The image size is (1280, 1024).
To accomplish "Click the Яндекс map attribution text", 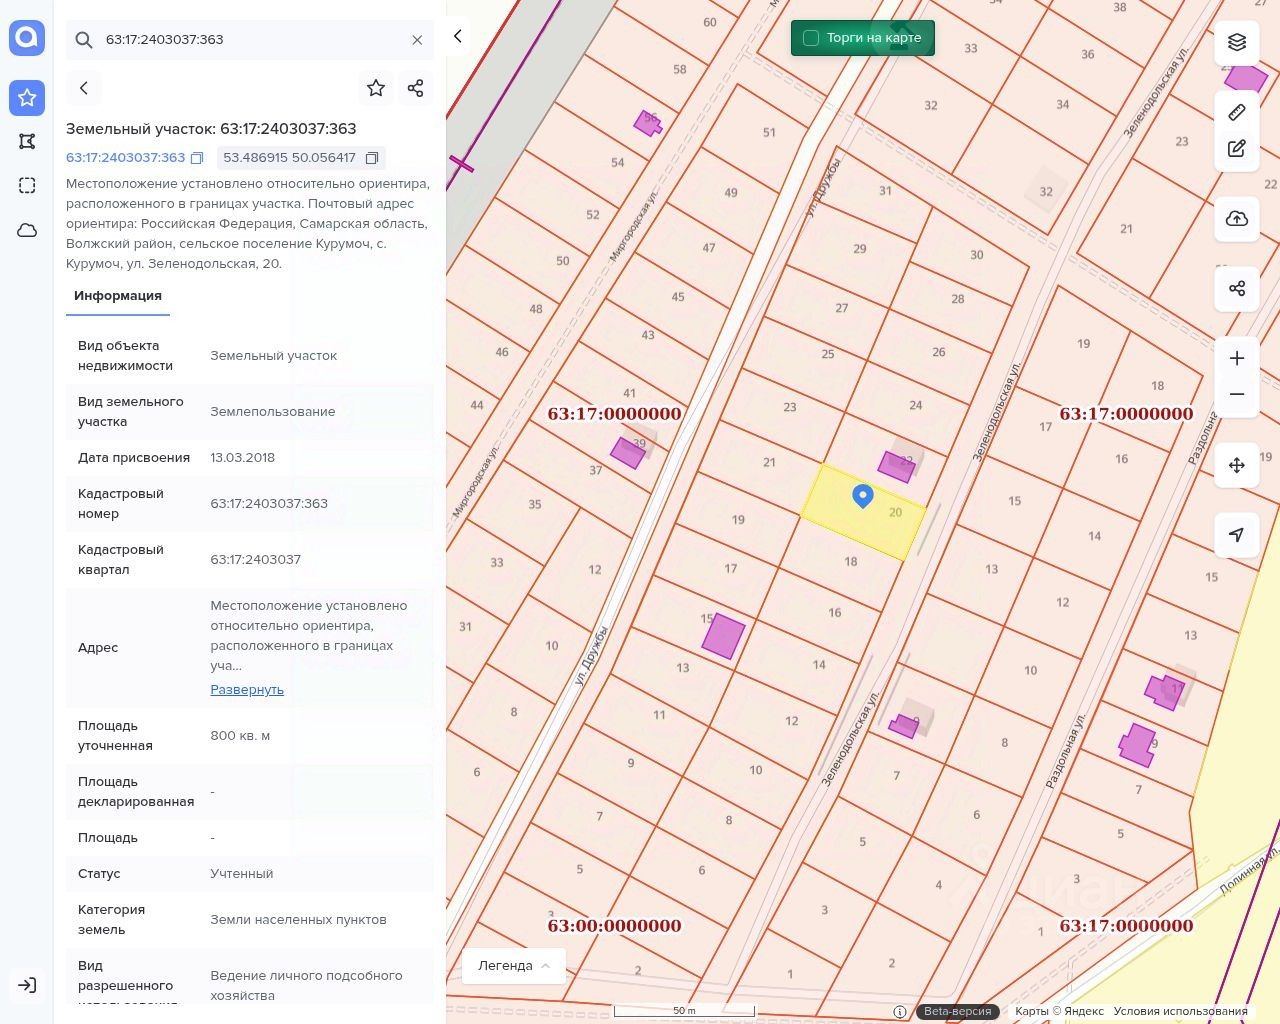I will tap(1060, 1011).
